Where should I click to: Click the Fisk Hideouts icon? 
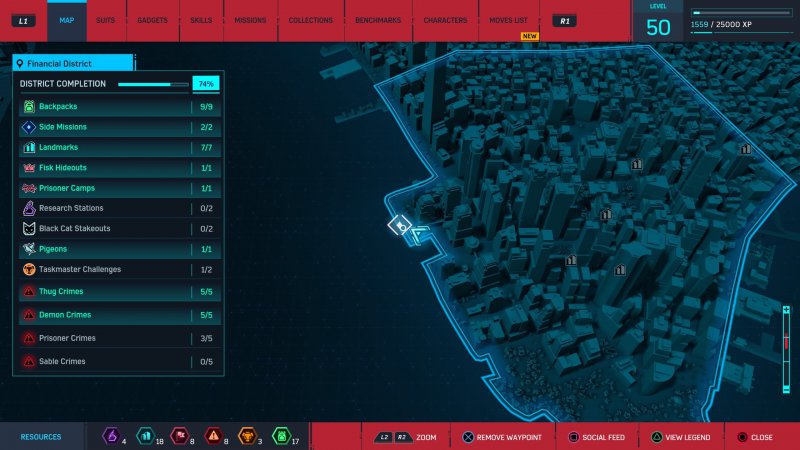coord(29,168)
